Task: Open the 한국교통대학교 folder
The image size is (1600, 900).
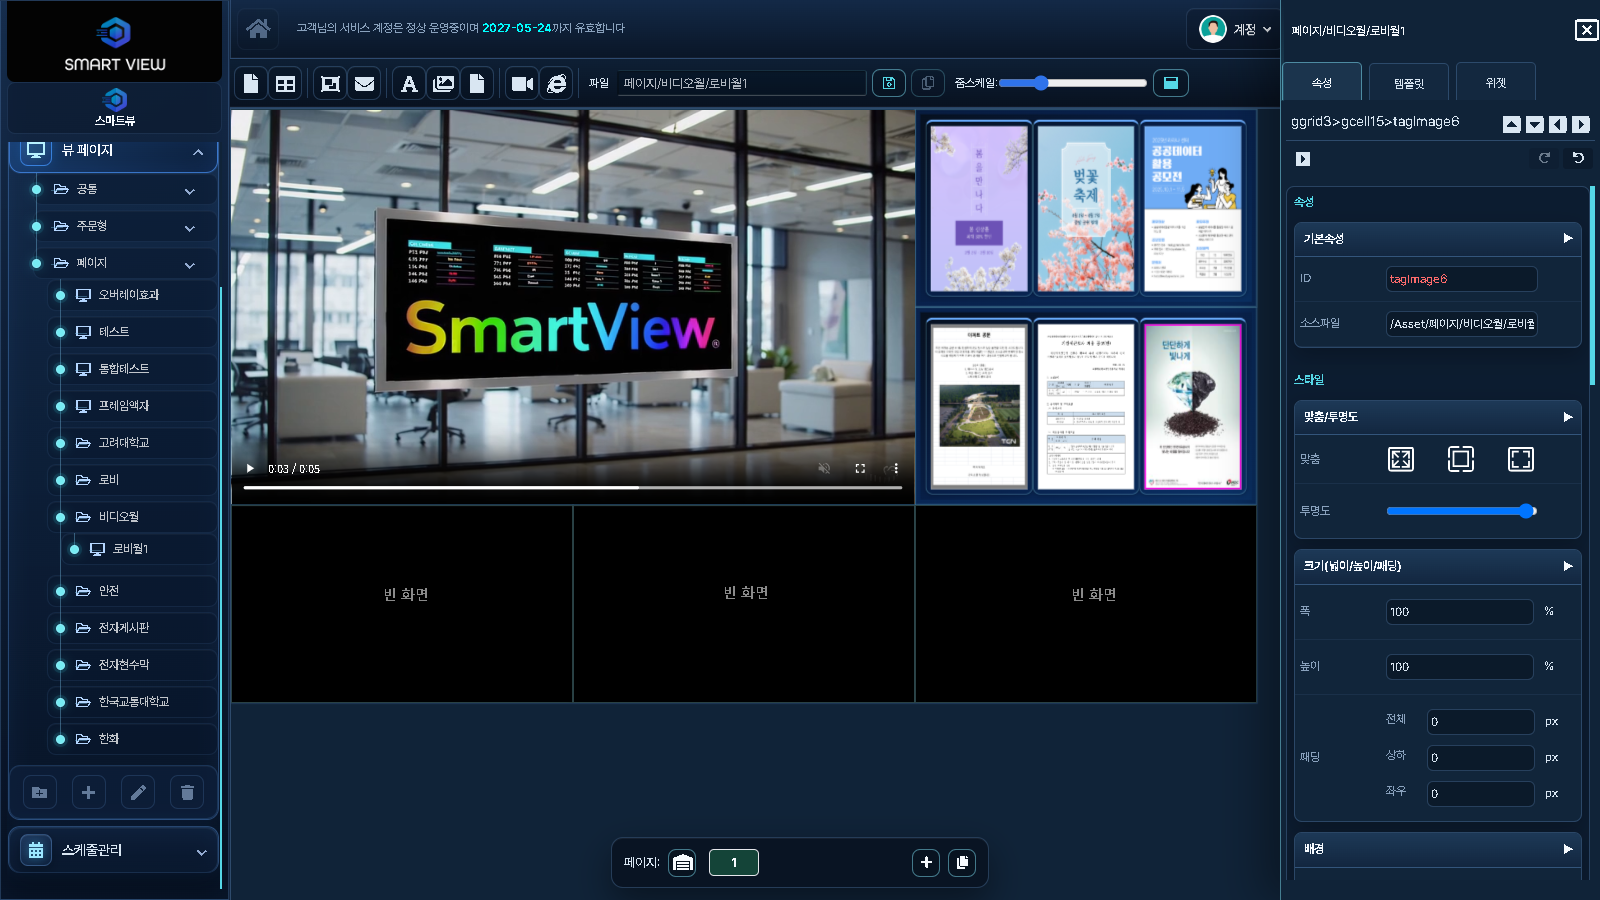Action: tap(134, 702)
